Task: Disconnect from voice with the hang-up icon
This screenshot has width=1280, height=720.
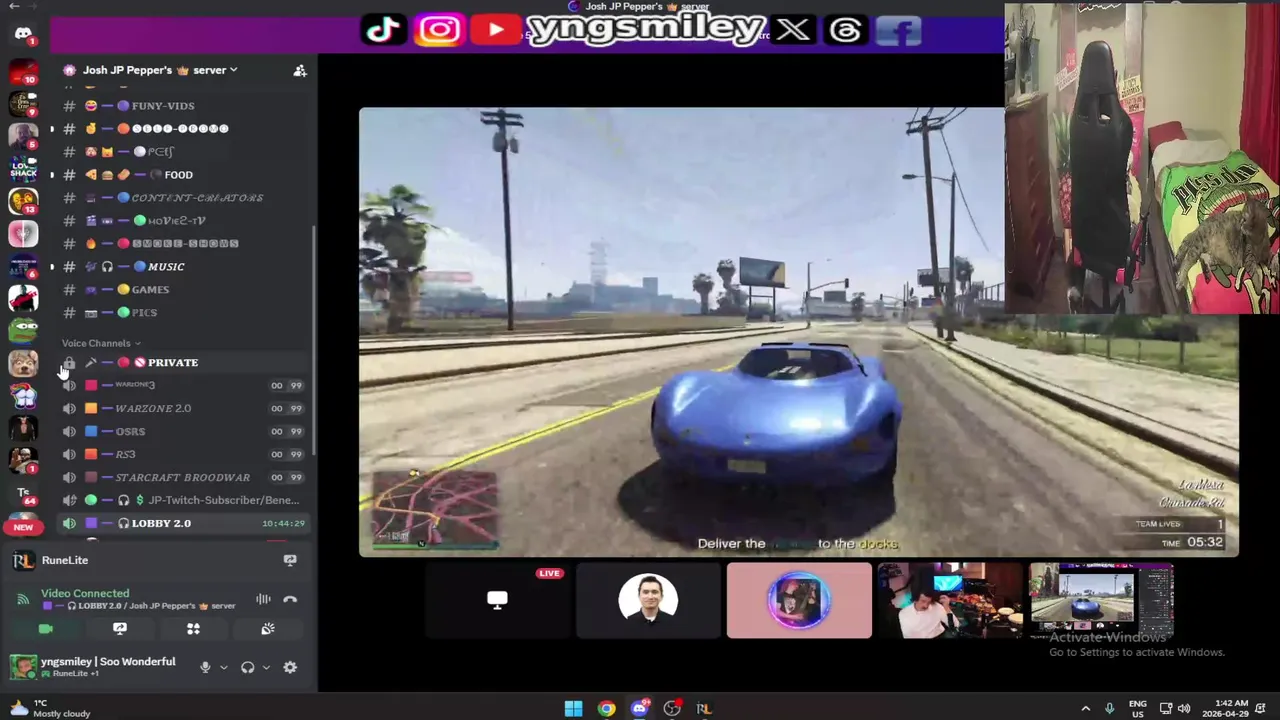Action: tap(290, 600)
